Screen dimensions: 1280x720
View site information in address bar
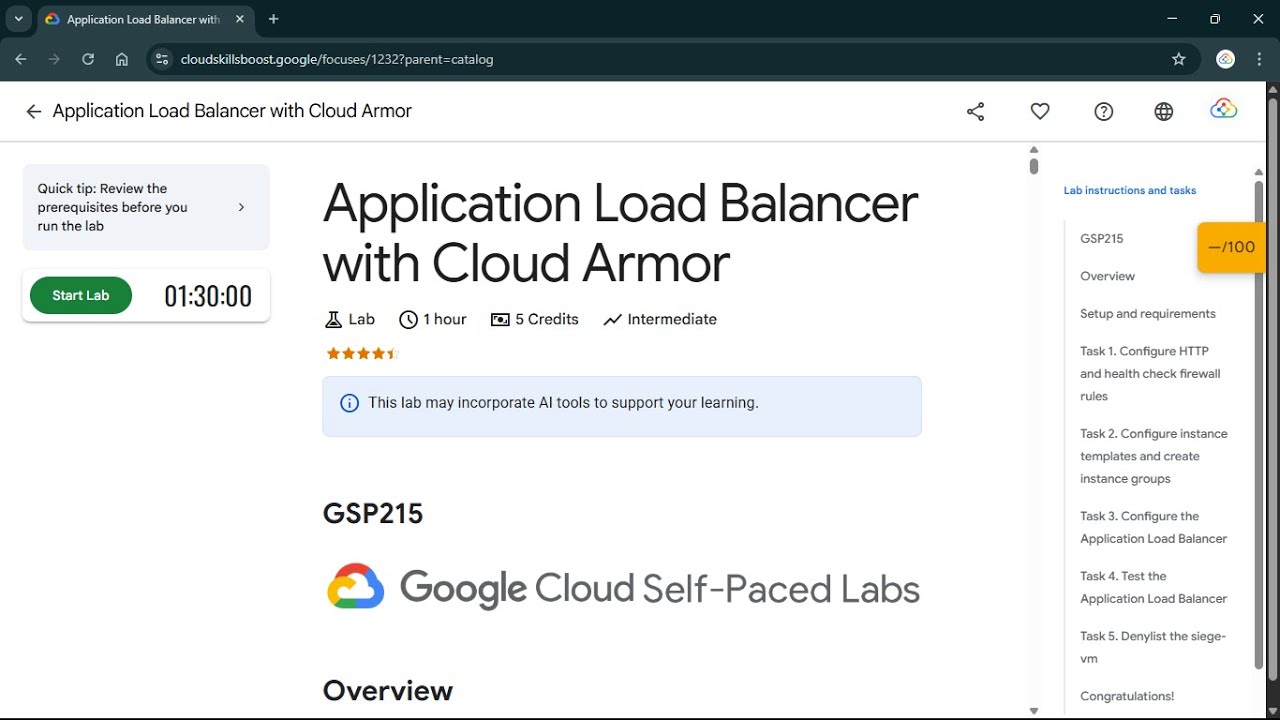pyautogui.click(x=163, y=59)
